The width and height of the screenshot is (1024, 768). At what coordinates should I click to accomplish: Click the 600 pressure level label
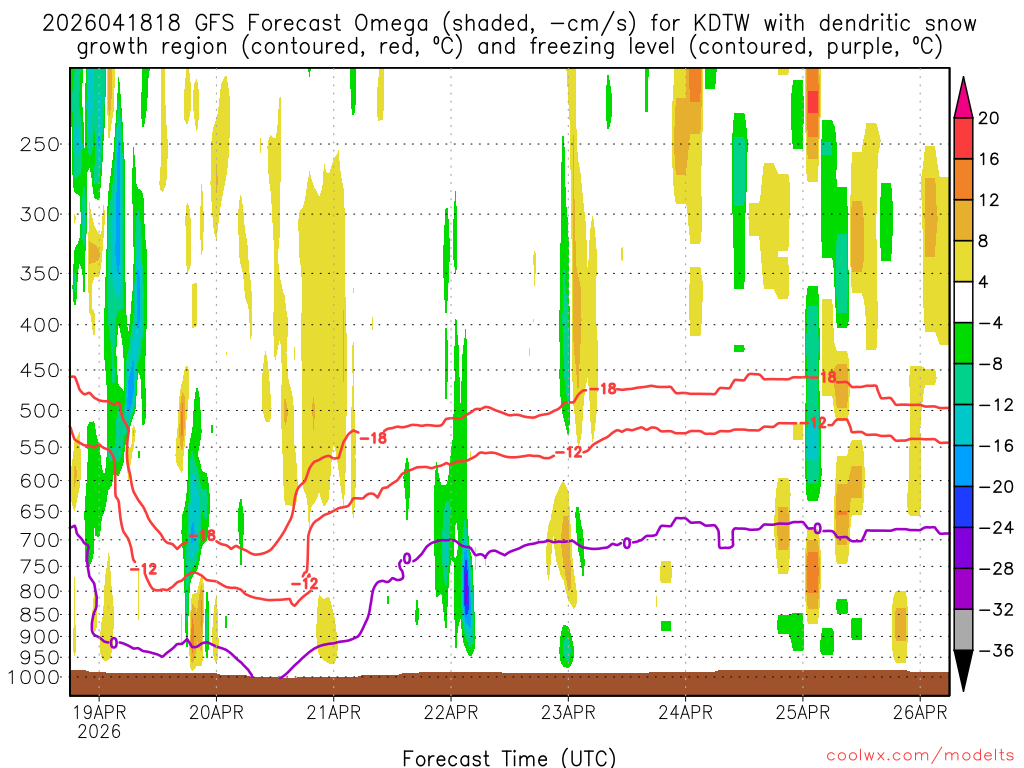(x=40, y=481)
